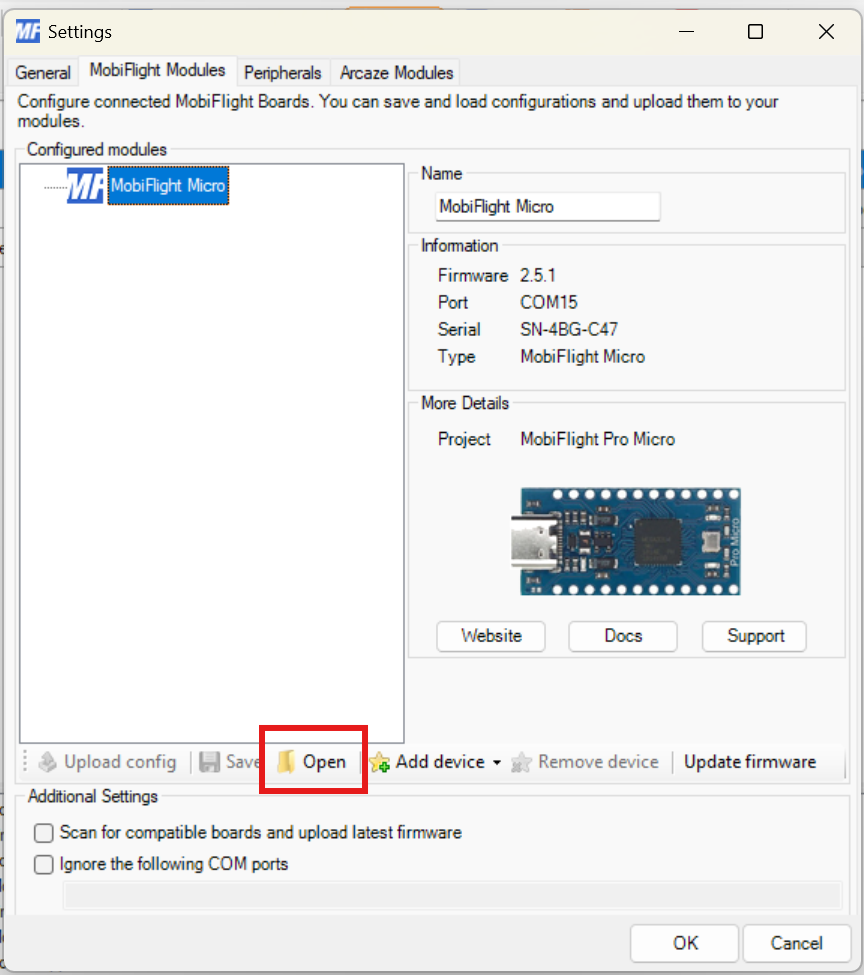Click the Website button
This screenshot has height=975, width=864.
pyautogui.click(x=491, y=636)
